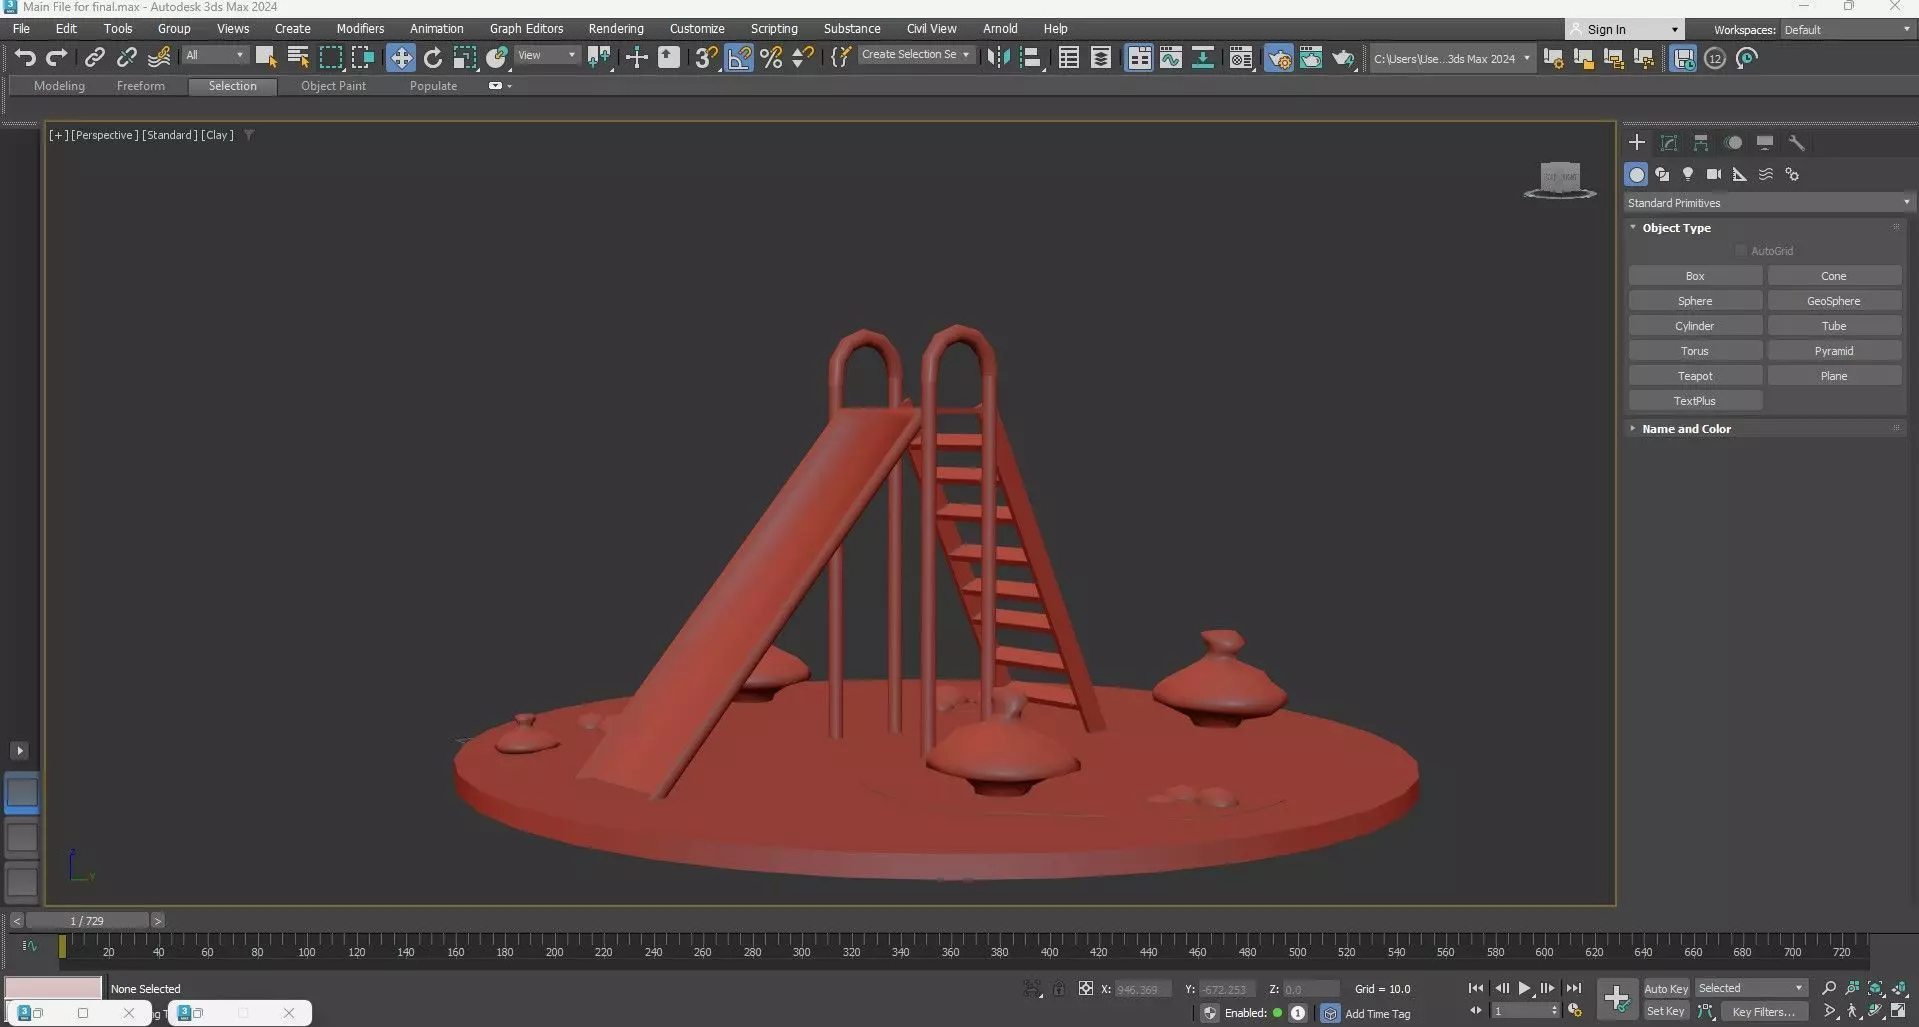
Task: Open the reference coordinate View dropdown
Action: 547,56
